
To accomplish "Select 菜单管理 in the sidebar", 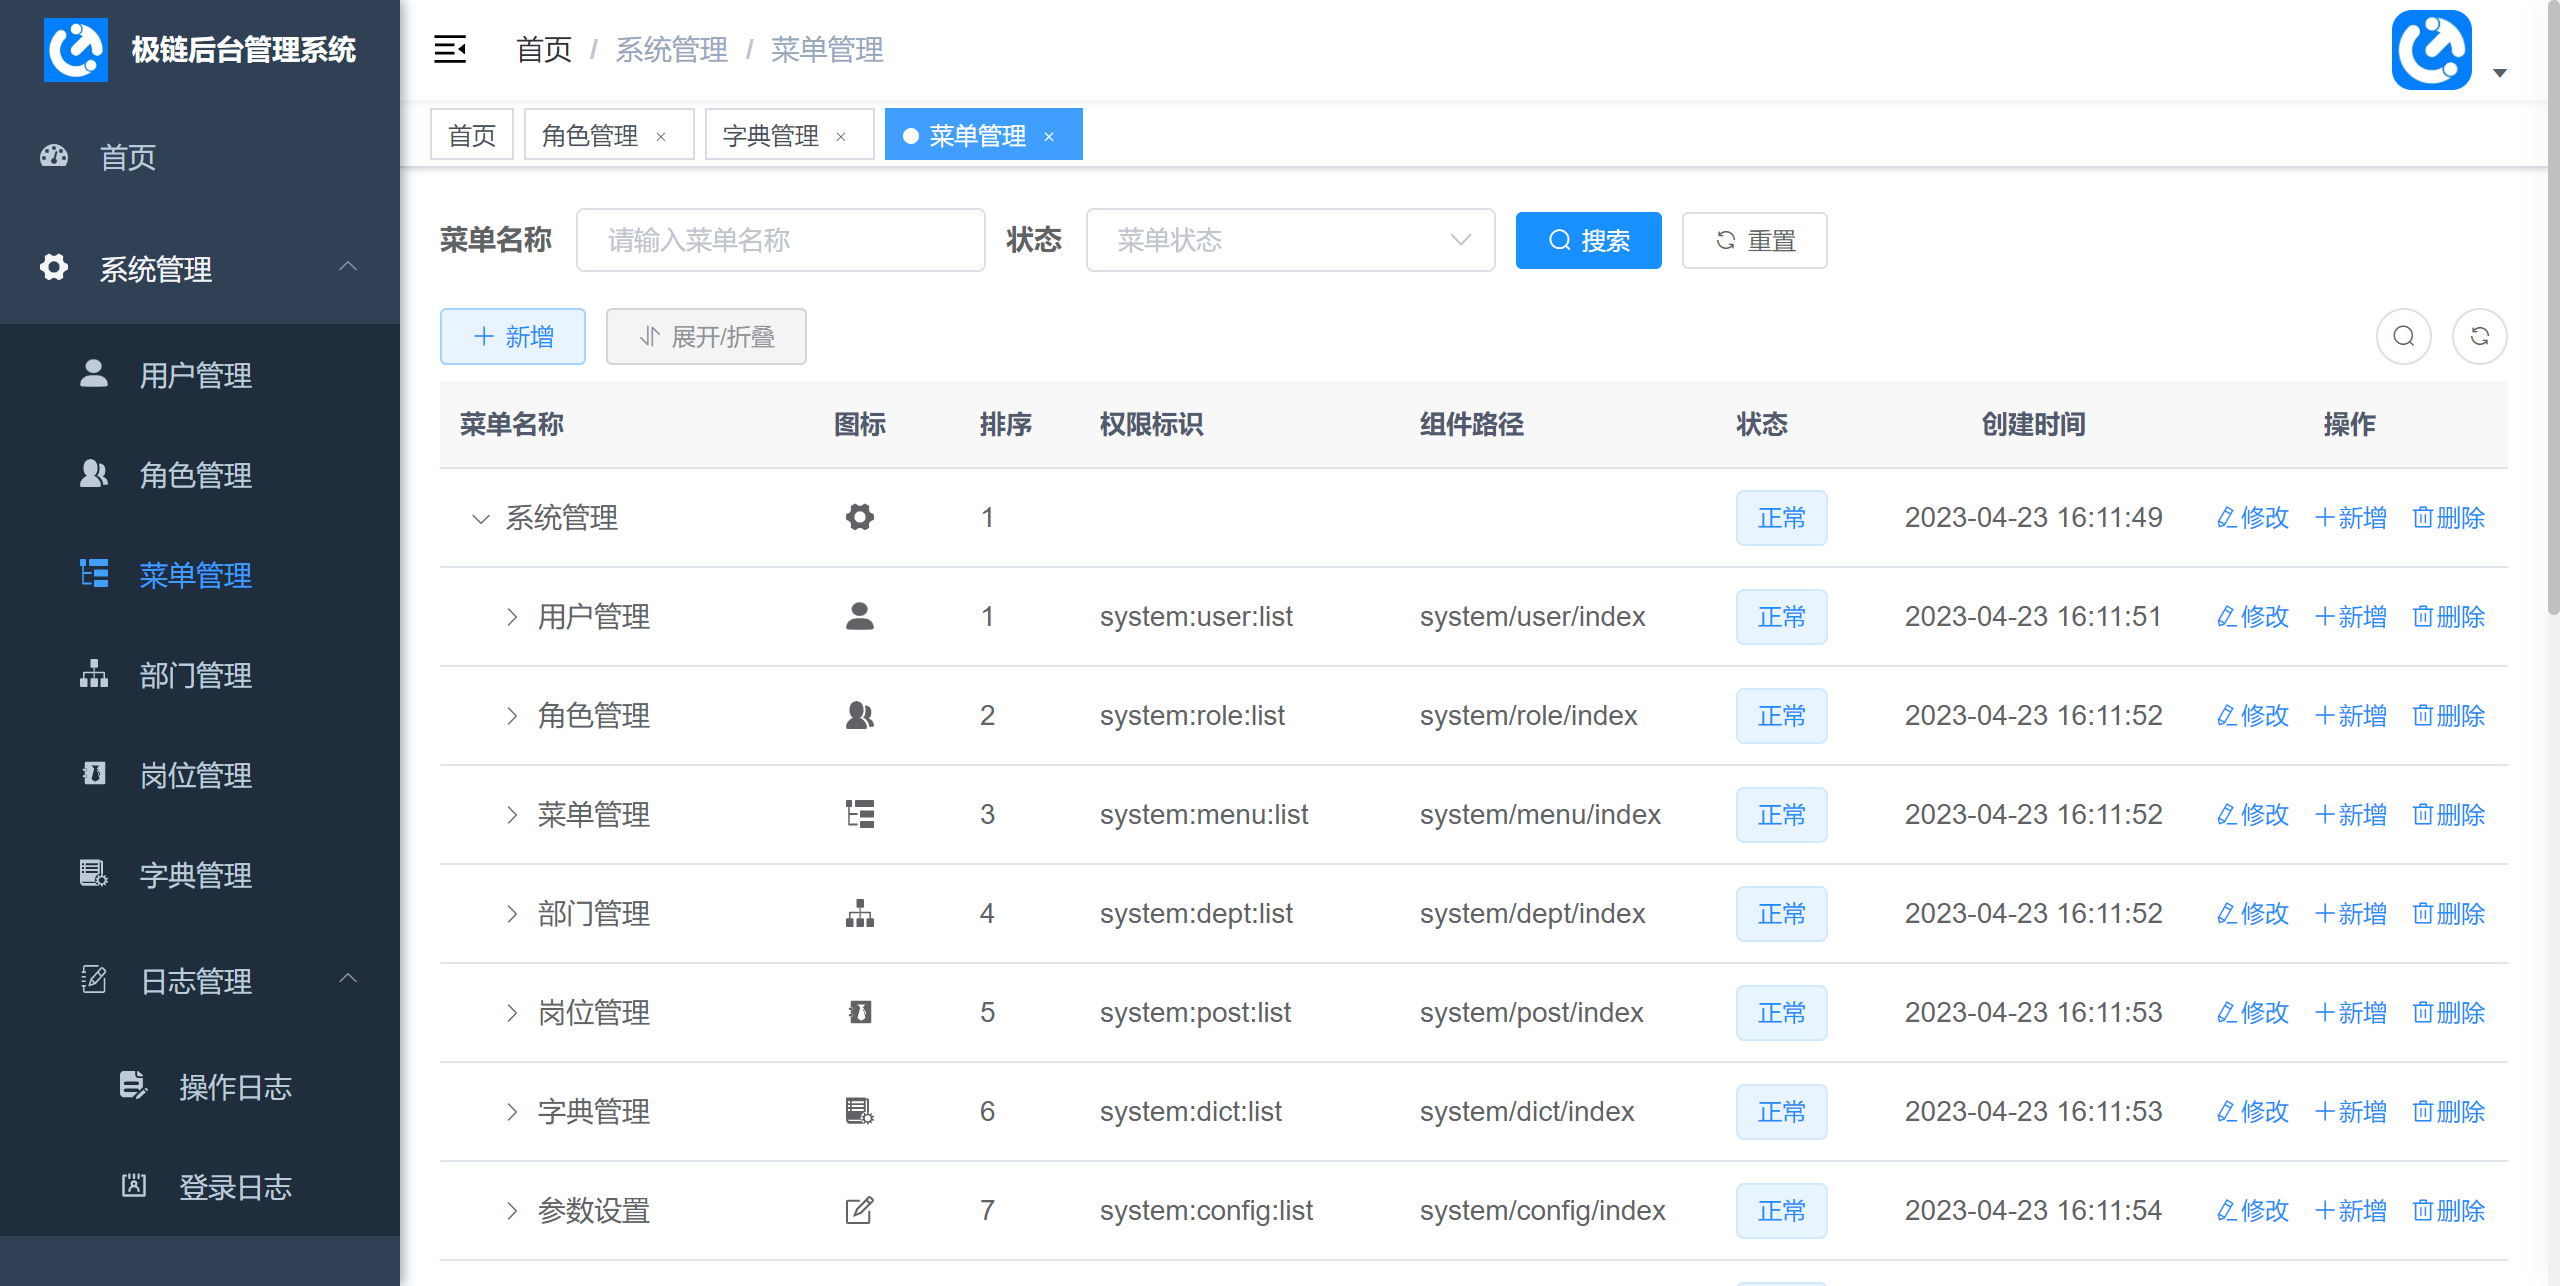I will (200, 575).
